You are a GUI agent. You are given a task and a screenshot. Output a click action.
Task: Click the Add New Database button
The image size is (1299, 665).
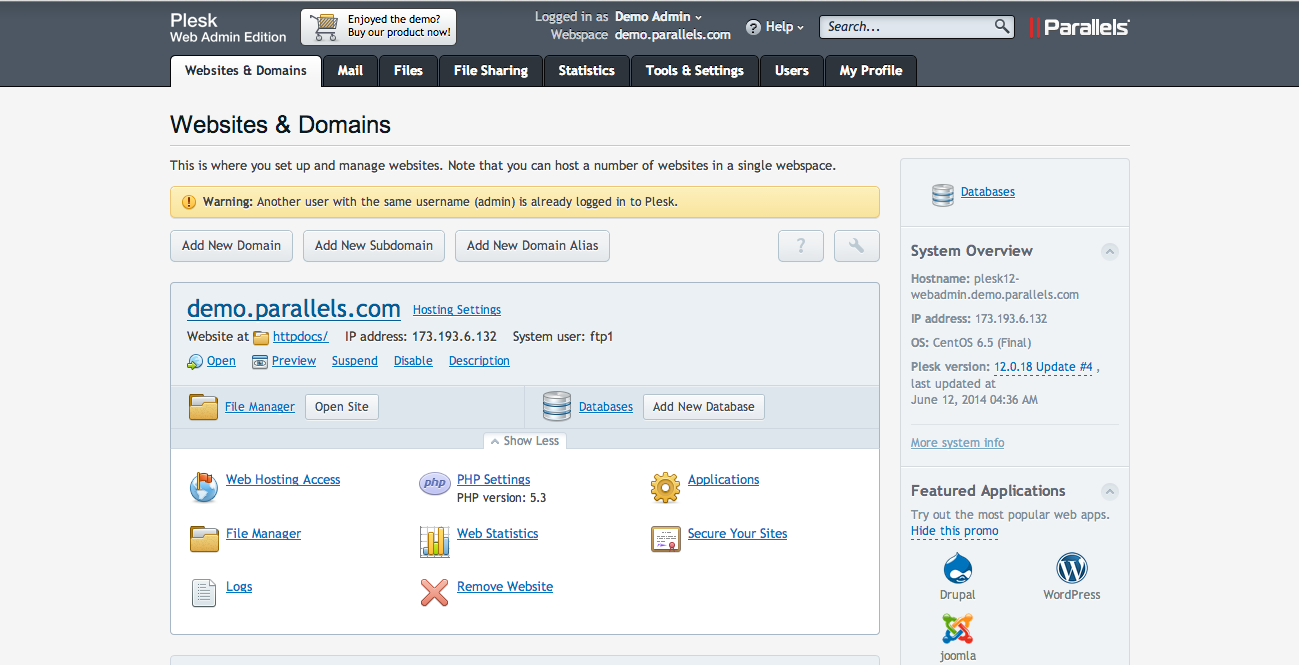pos(704,407)
